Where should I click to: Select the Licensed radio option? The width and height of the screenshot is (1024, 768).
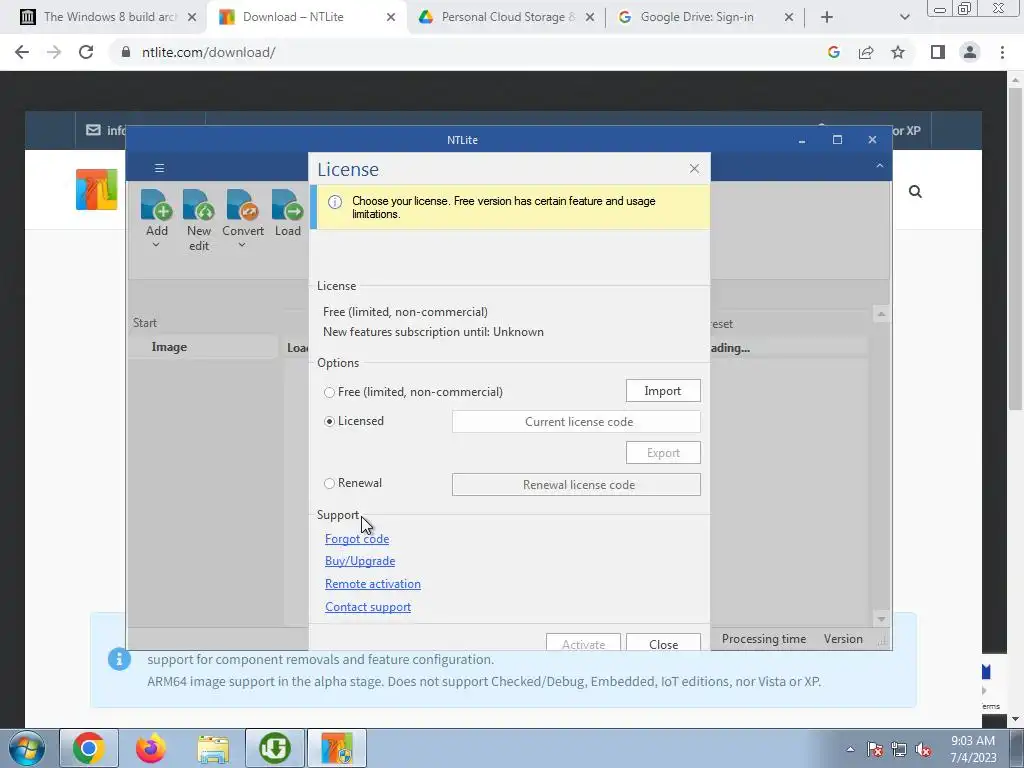pyautogui.click(x=329, y=421)
